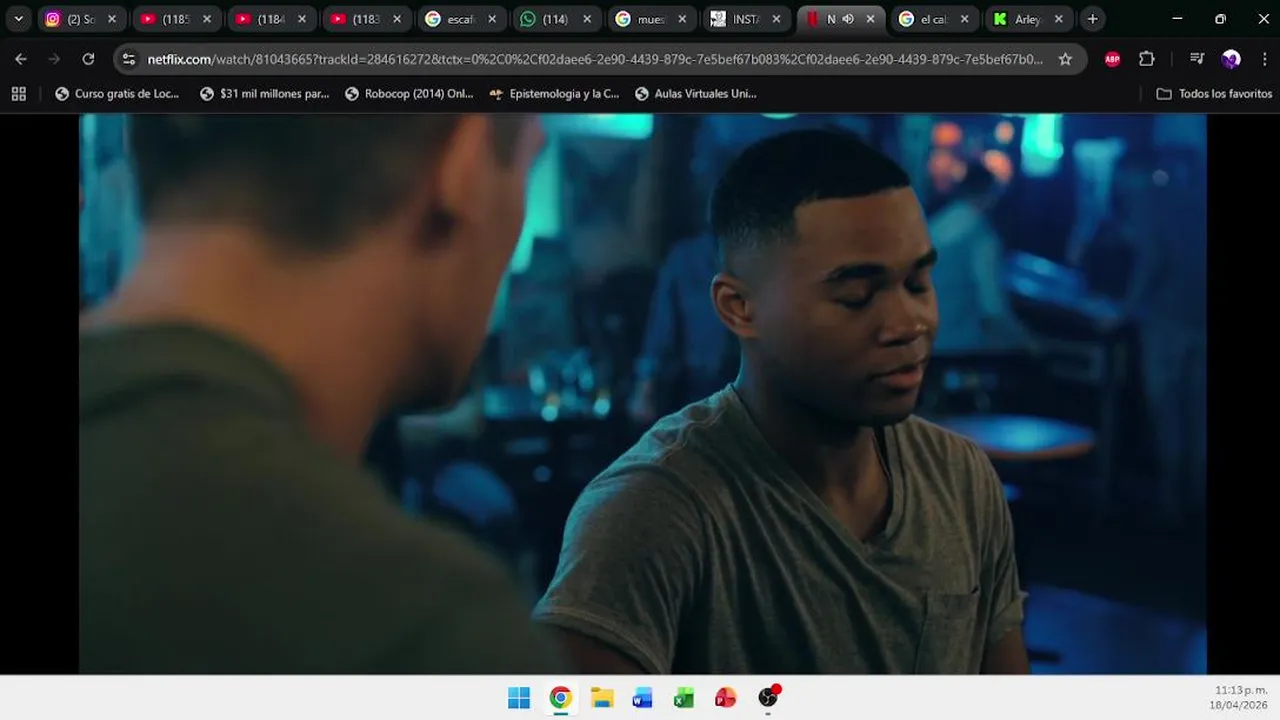Open the recording app with red dot

coord(768,697)
